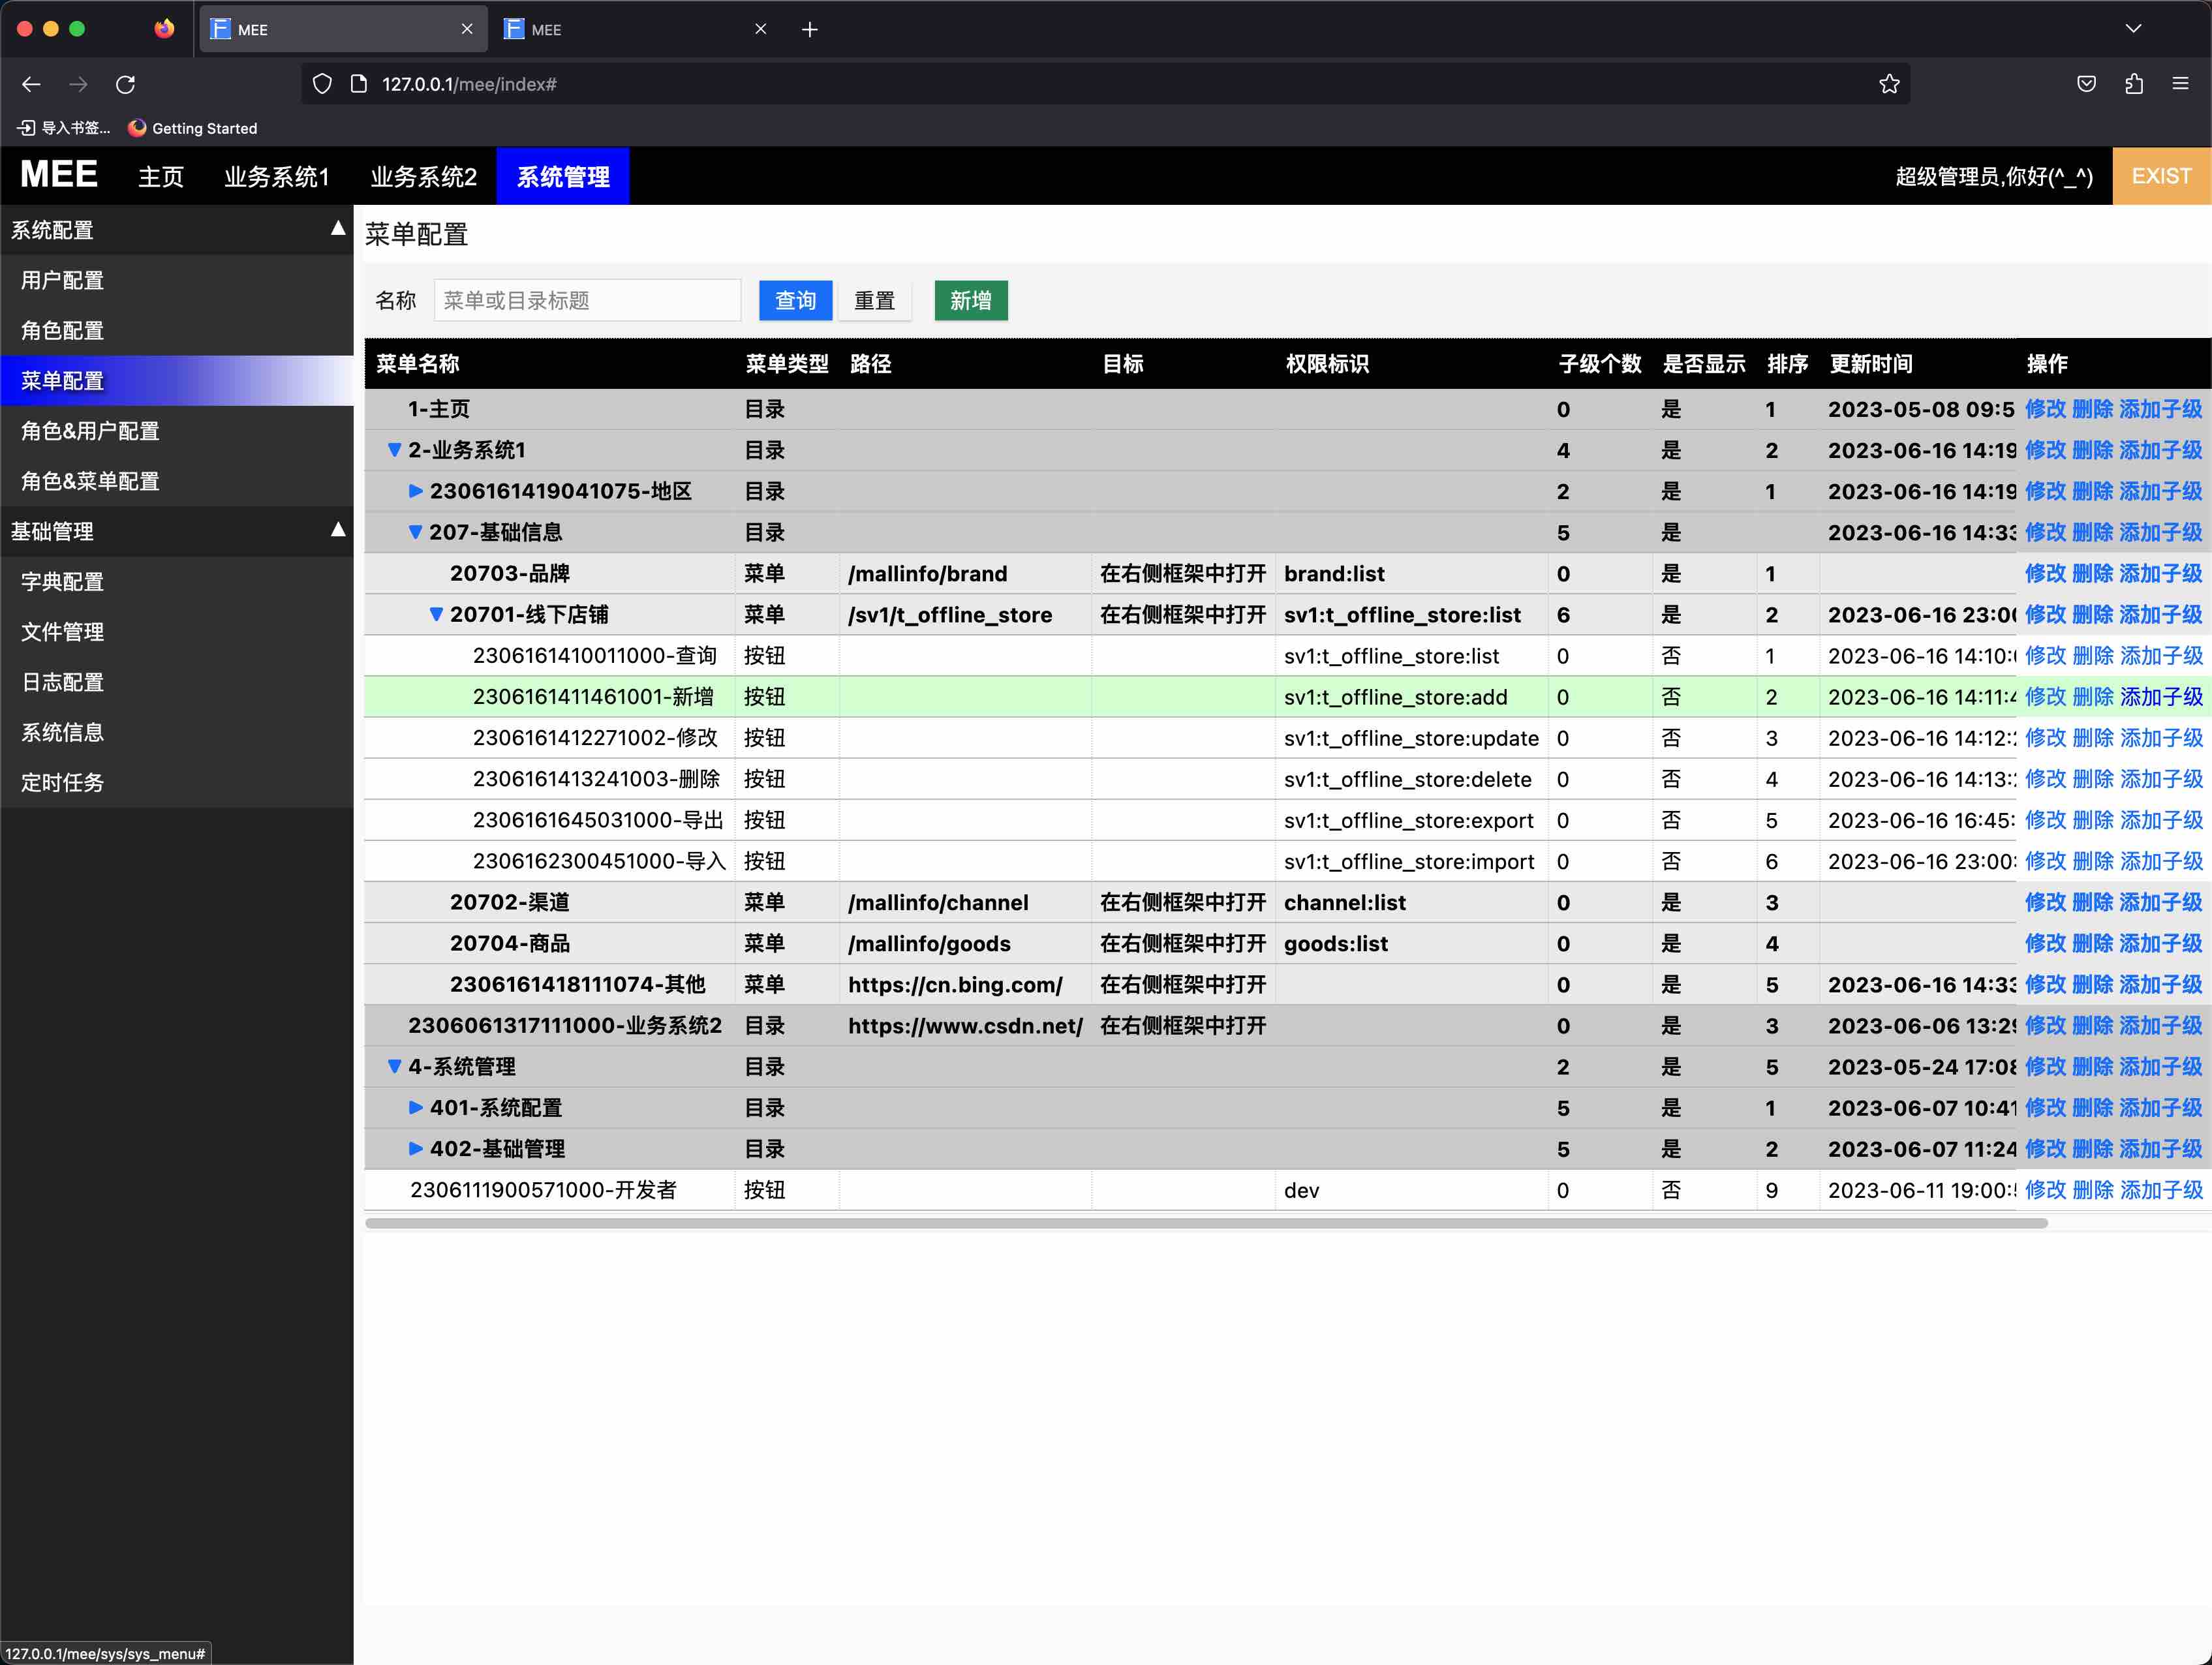Screen dimensions: 2212x1665
Task: Switch to 业务系统1 top menu
Action: click(x=276, y=177)
